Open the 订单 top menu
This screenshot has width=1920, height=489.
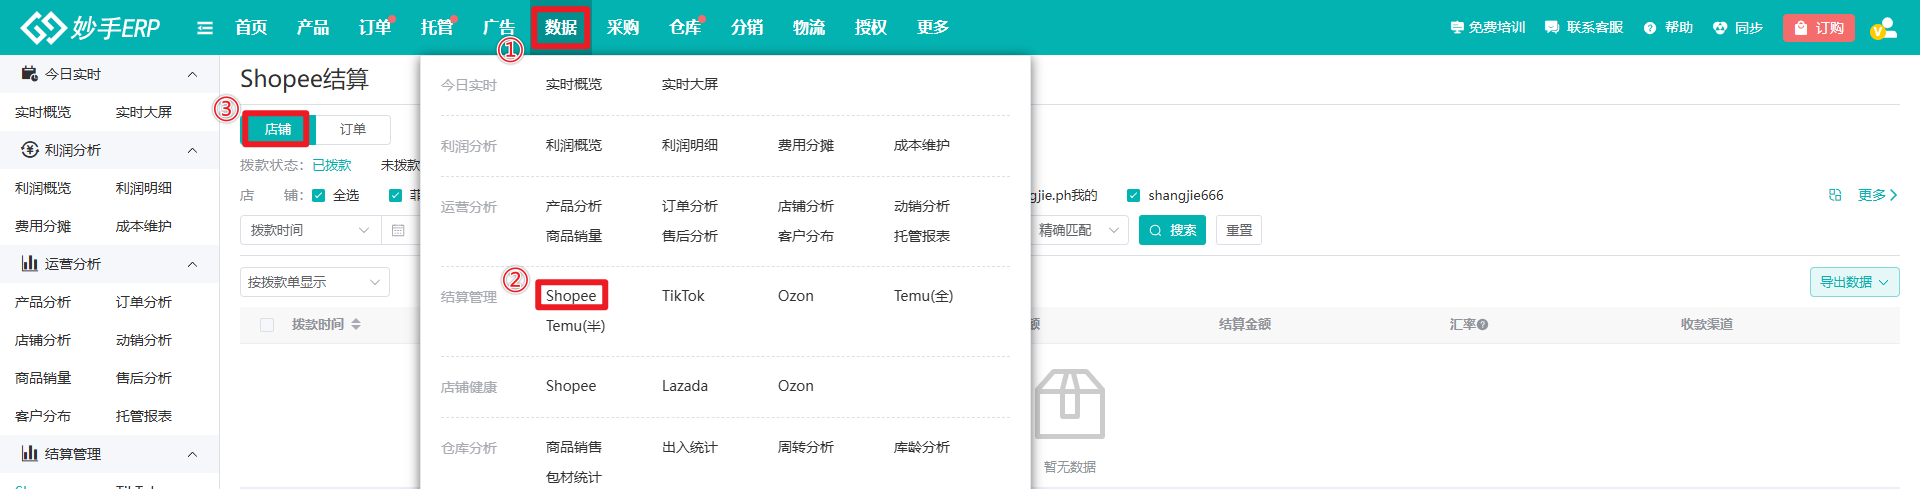375,28
